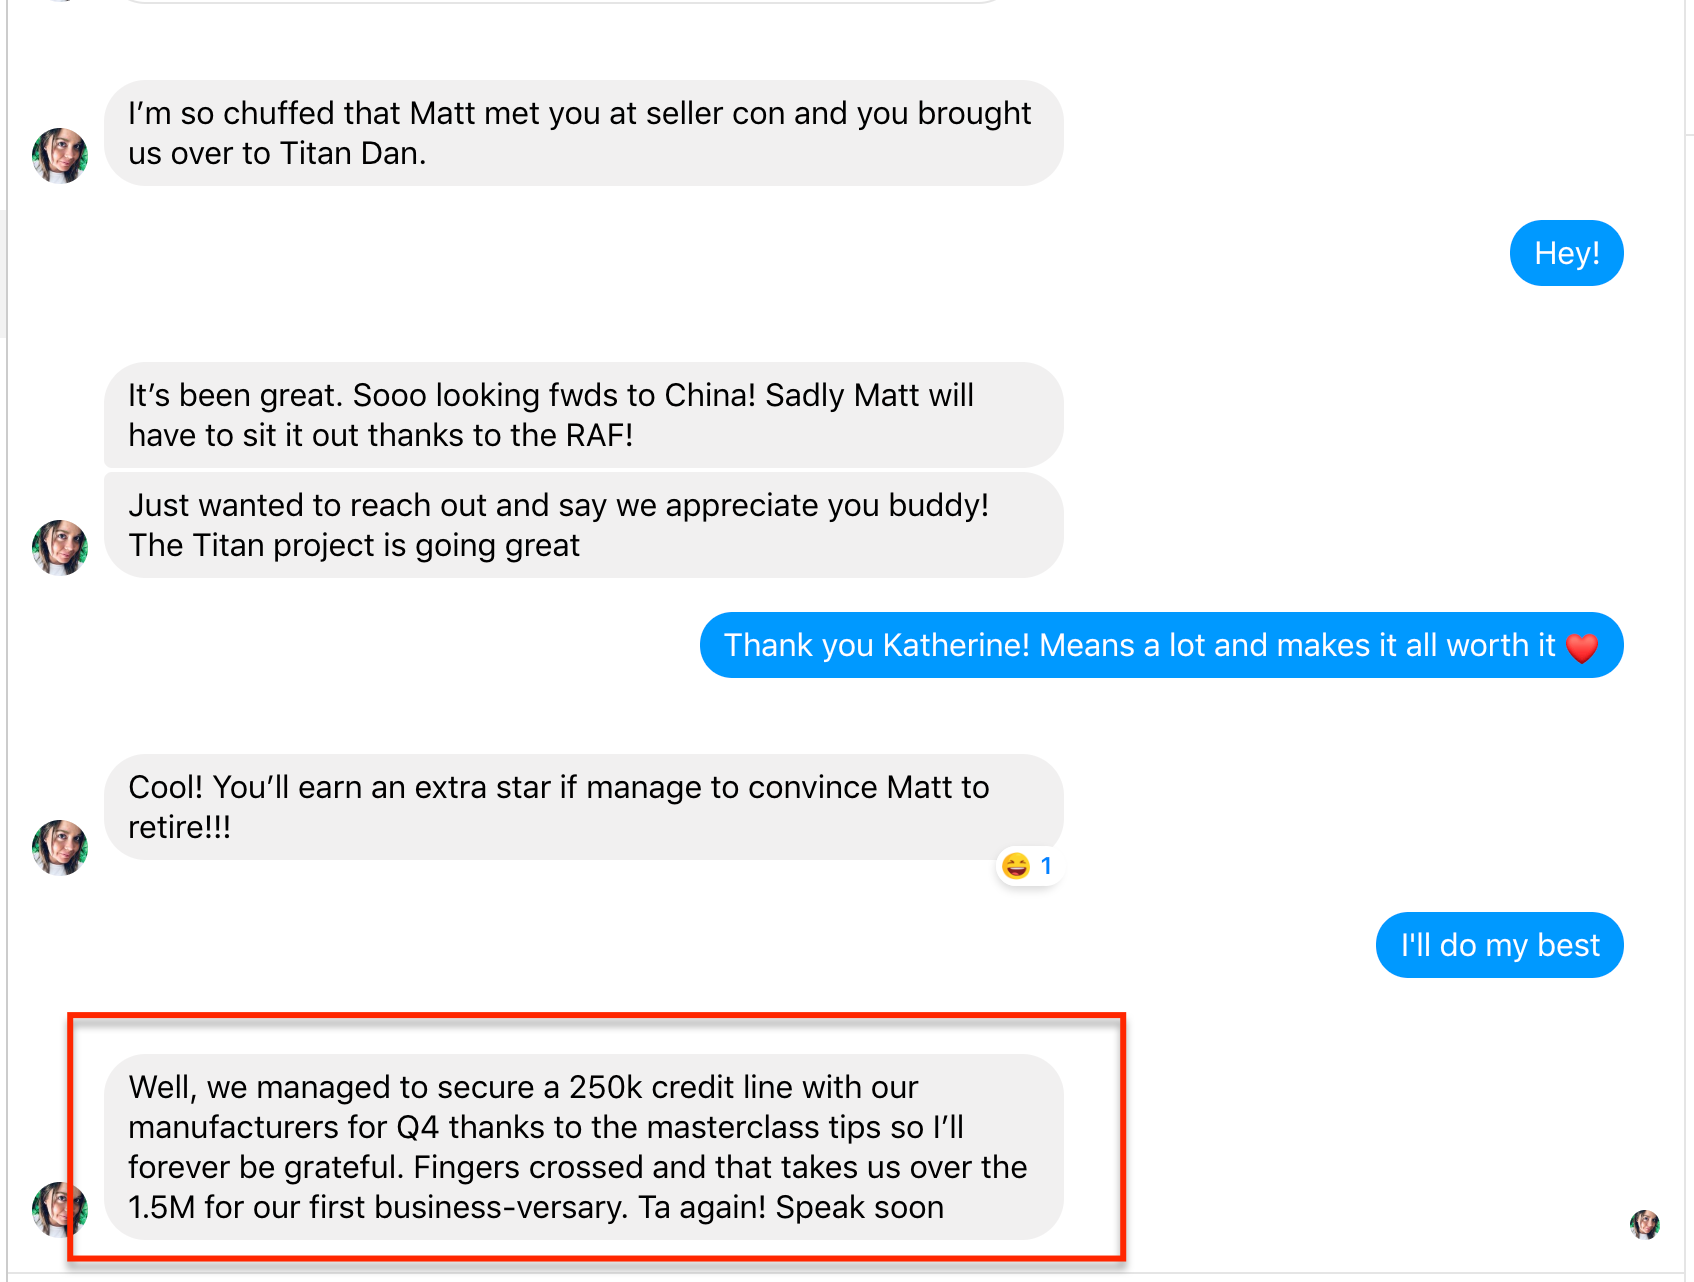Click avatar beside the "Titan Dan" message

point(60,155)
